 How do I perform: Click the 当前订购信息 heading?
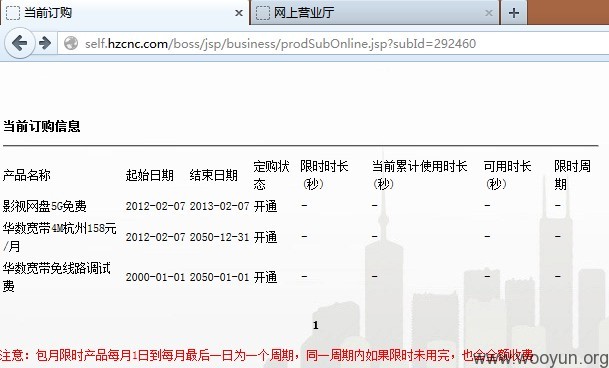(x=42, y=126)
